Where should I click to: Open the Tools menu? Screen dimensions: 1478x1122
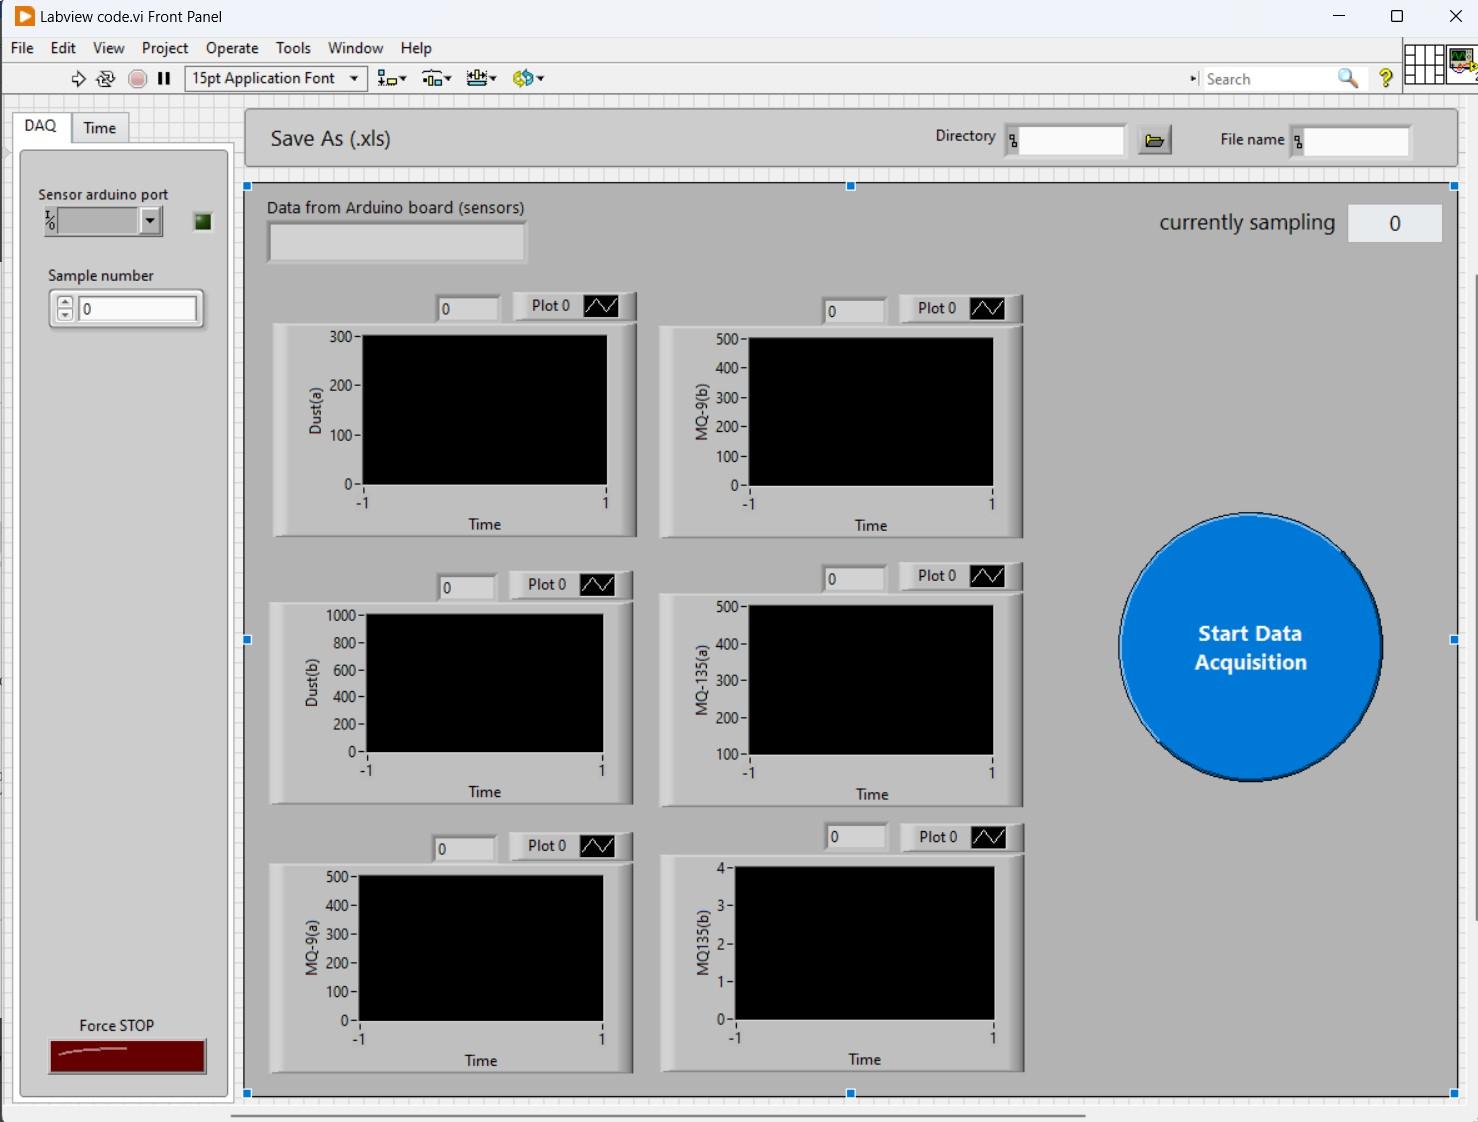293,48
